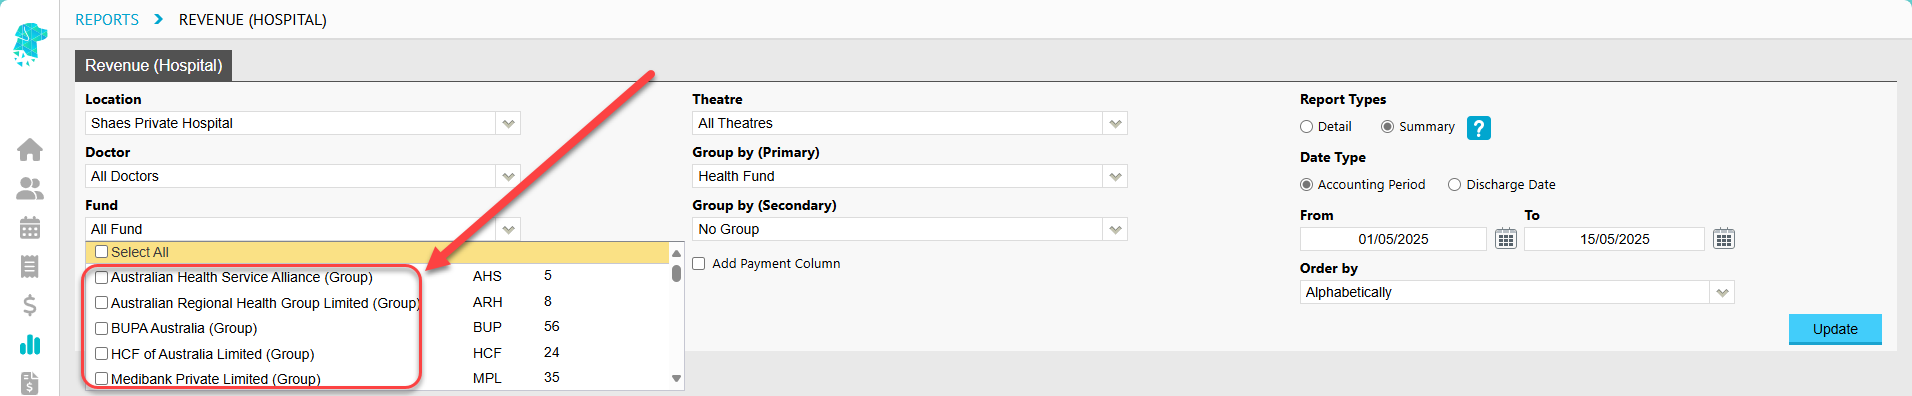Open the From date calendar picker
The height and width of the screenshot is (396, 1912).
pyautogui.click(x=1506, y=239)
